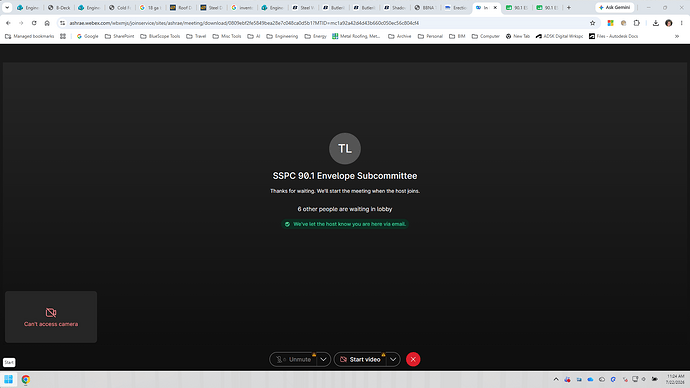Leave the lobby with red X button

point(413,359)
